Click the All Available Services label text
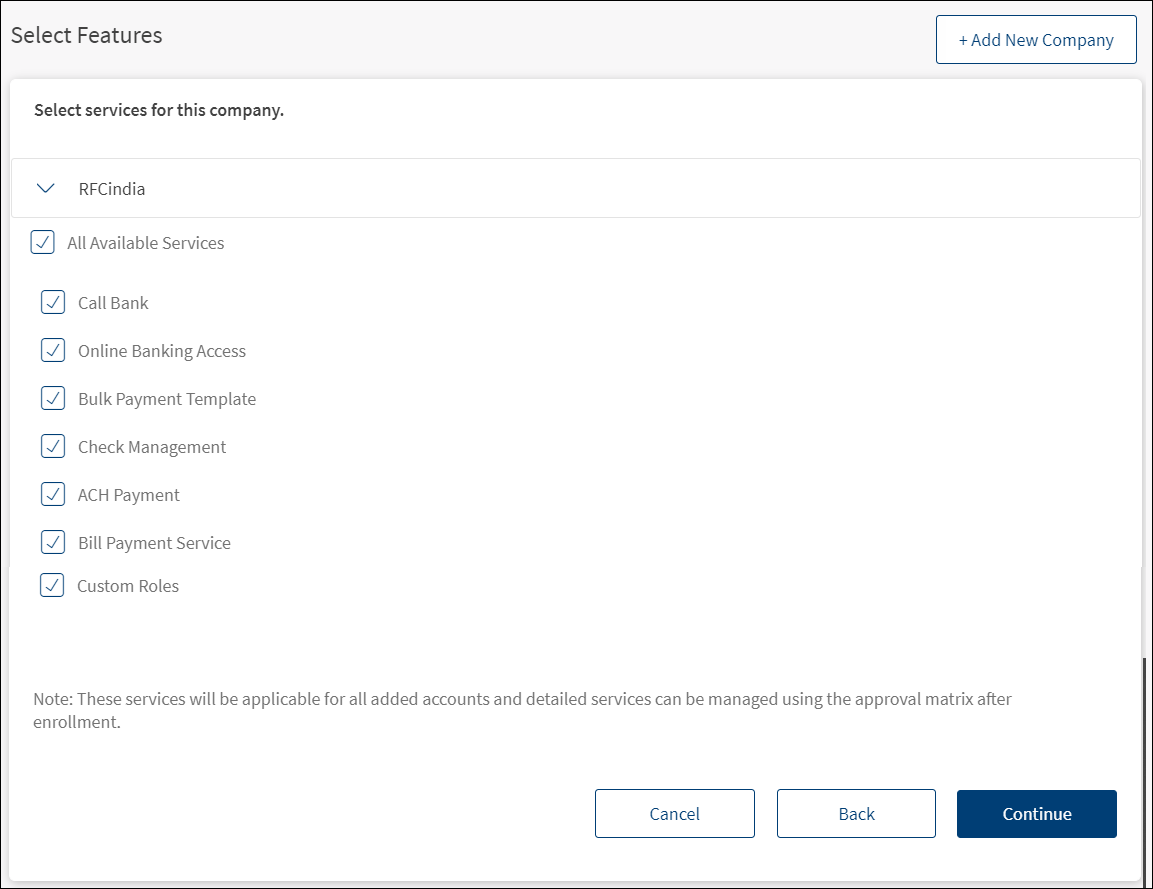The height and width of the screenshot is (889, 1153). click(146, 243)
